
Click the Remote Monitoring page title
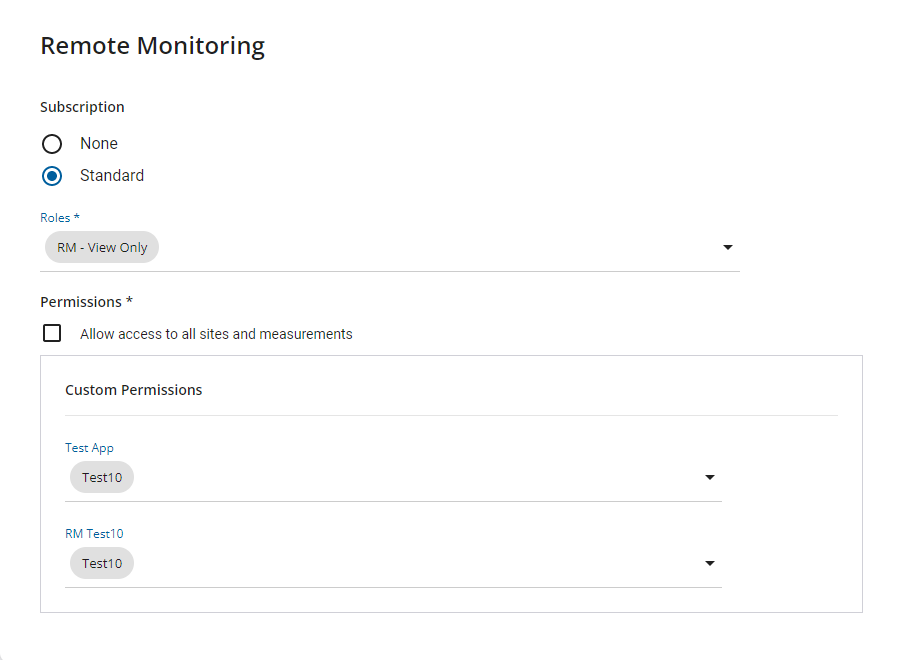152,46
